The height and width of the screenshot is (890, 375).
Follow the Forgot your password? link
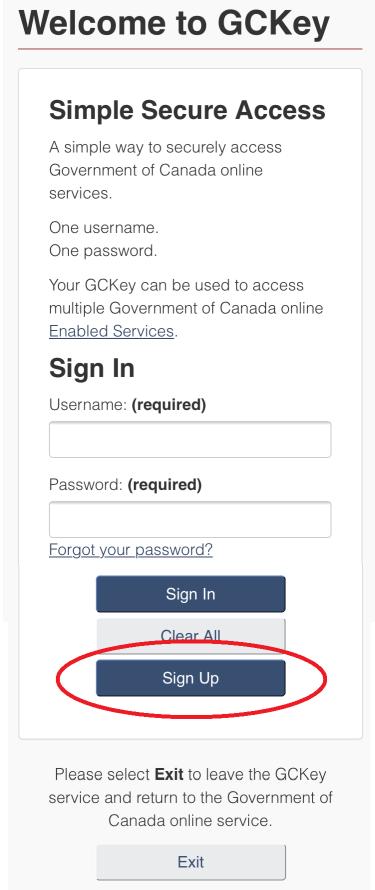(x=131, y=549)
